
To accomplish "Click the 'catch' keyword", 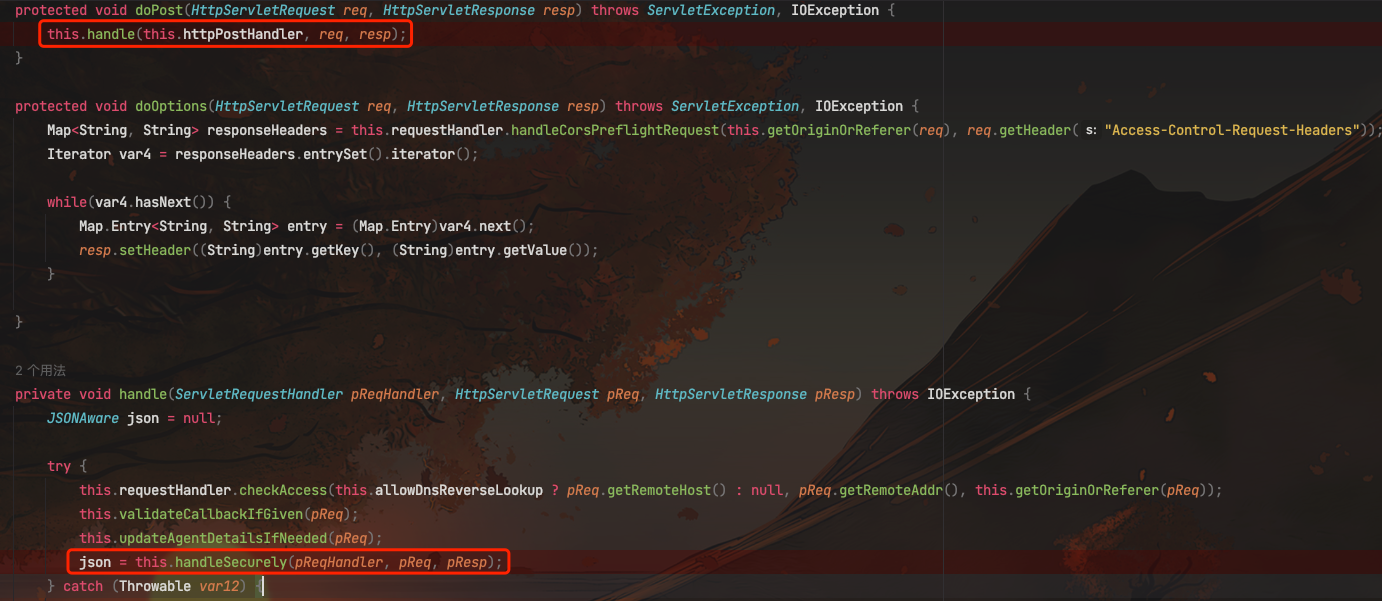I will click(83, 586).
